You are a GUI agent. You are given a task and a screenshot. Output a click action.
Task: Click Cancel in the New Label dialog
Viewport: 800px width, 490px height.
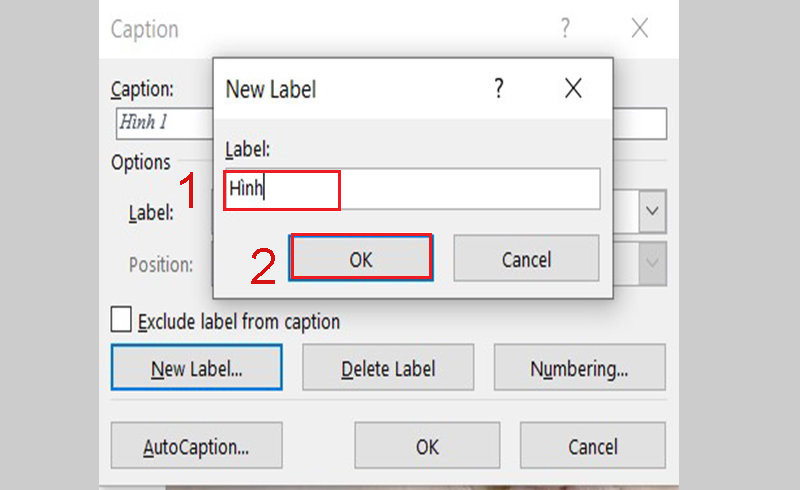526,258
